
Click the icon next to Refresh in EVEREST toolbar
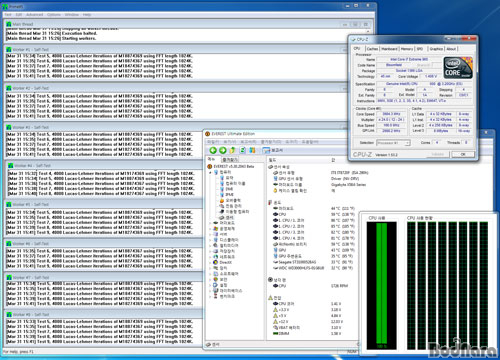(x=252, y=150)
